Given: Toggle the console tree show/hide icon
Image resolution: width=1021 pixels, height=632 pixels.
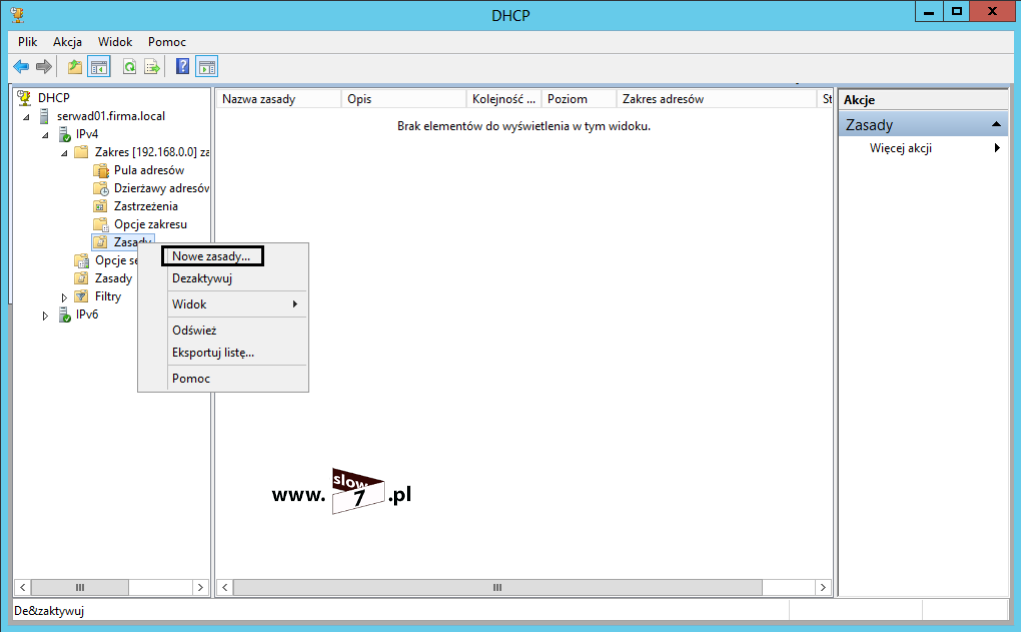Looking at the screenshot, I should click(99, 67).
